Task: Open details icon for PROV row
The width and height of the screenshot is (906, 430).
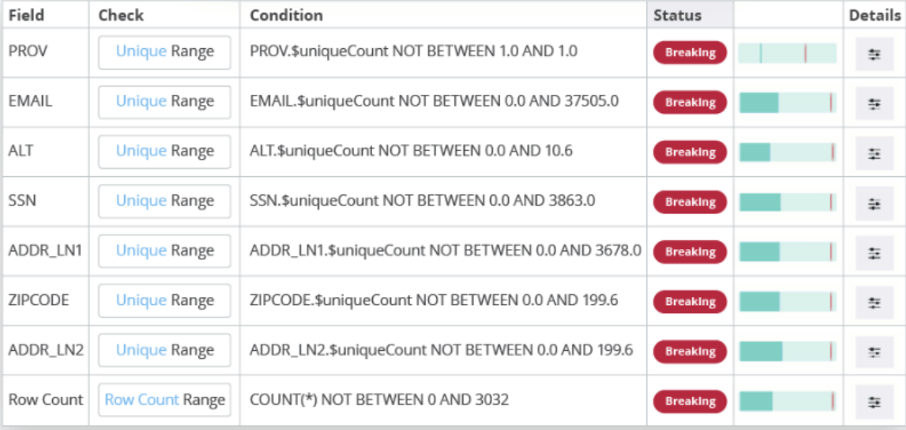Action: click(x=874, y=53)
